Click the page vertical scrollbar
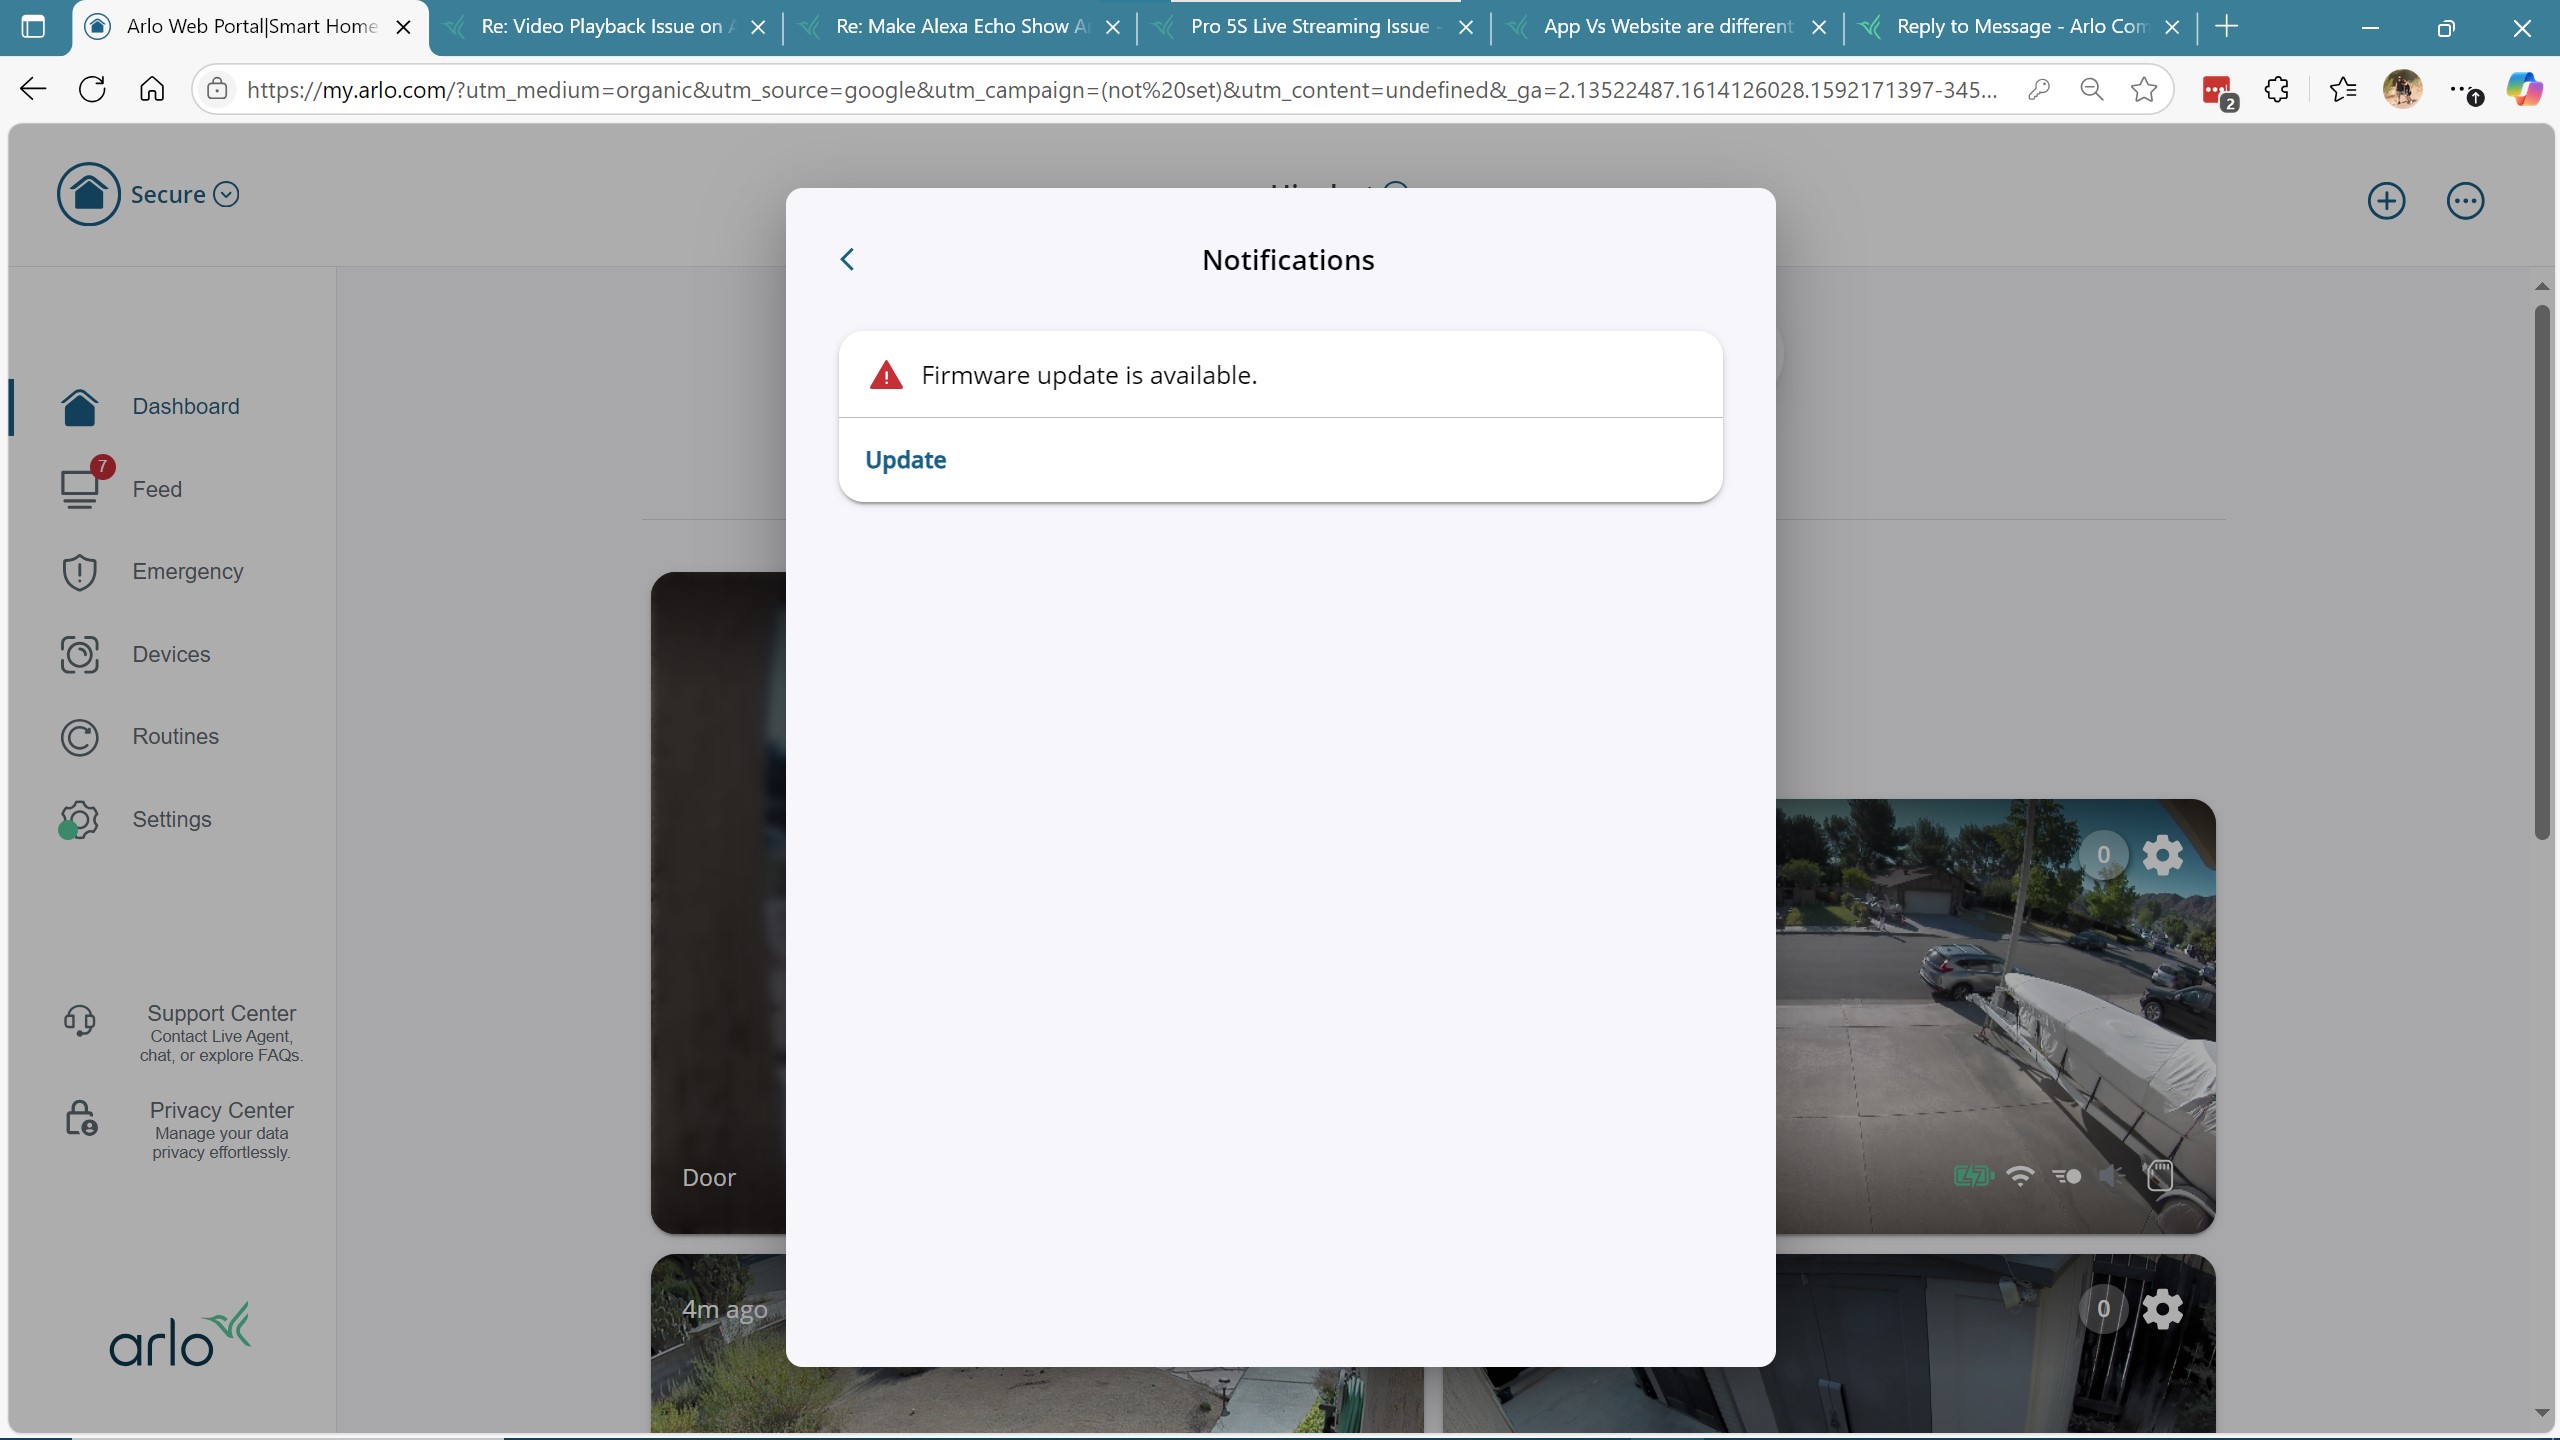The width and height of the screenshot is (2560, 1440). coord(2541,570)
